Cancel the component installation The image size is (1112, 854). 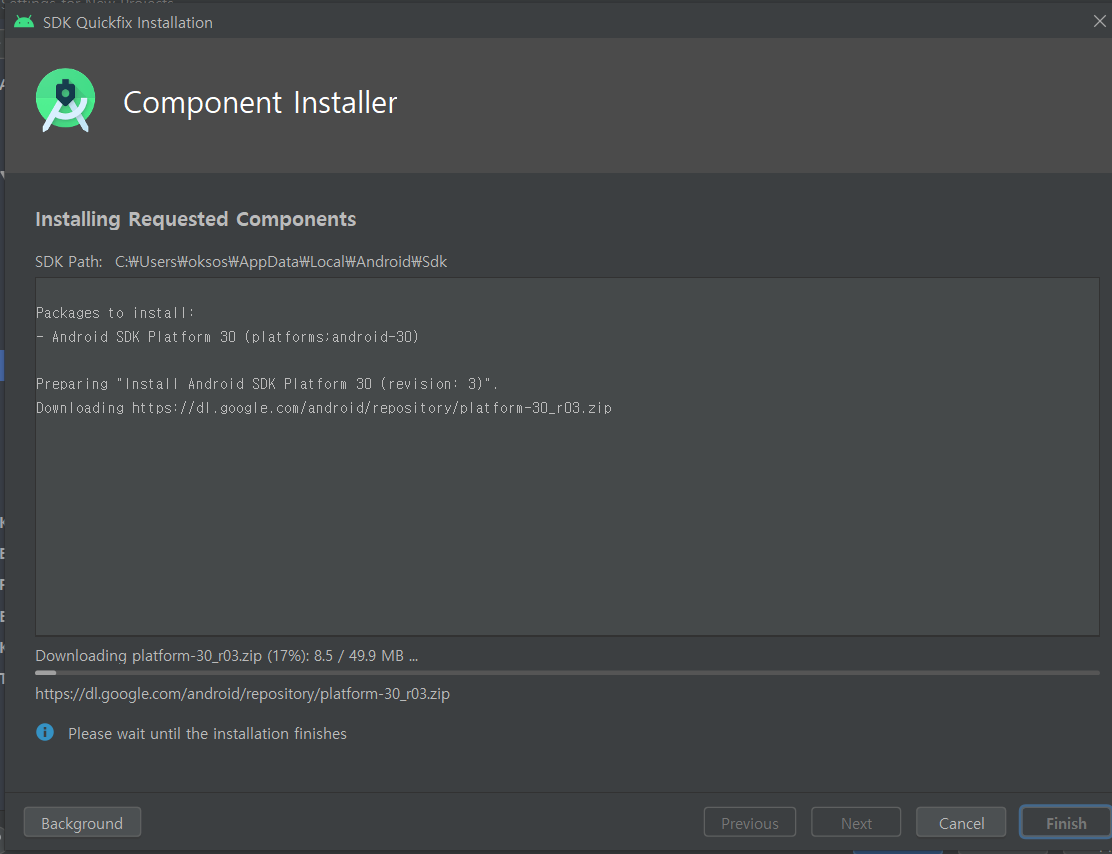click(961, 823)
